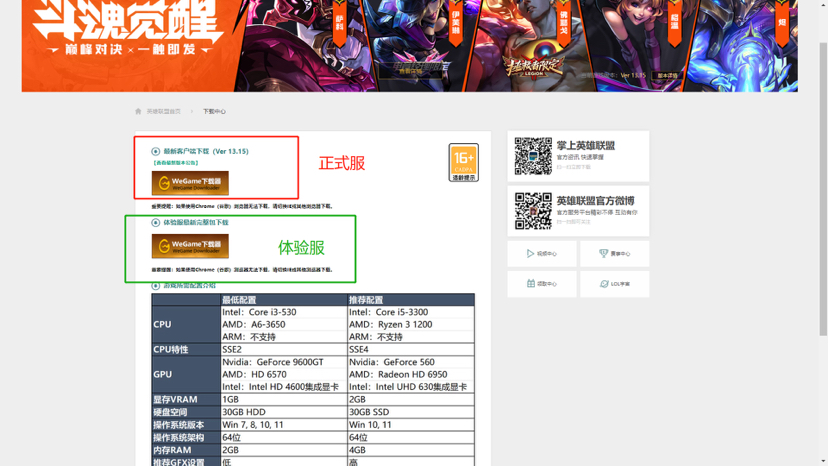Go to homepage via the breadcrumb link
This screenshot has width=828, height=466.
(164, 111)
